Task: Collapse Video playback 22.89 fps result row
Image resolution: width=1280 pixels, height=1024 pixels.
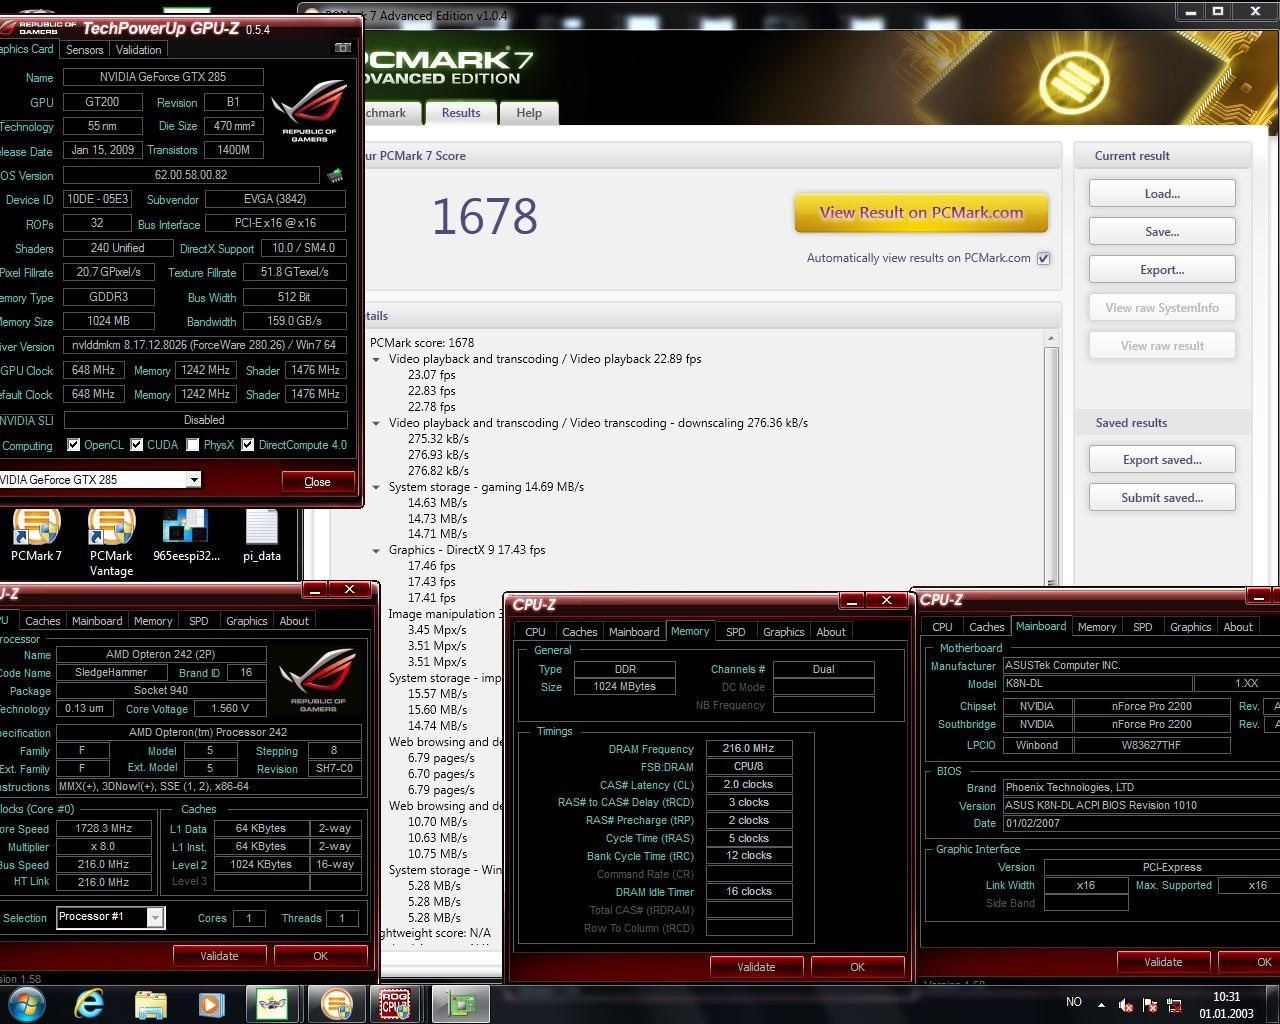Action: [x=377, y=359]
